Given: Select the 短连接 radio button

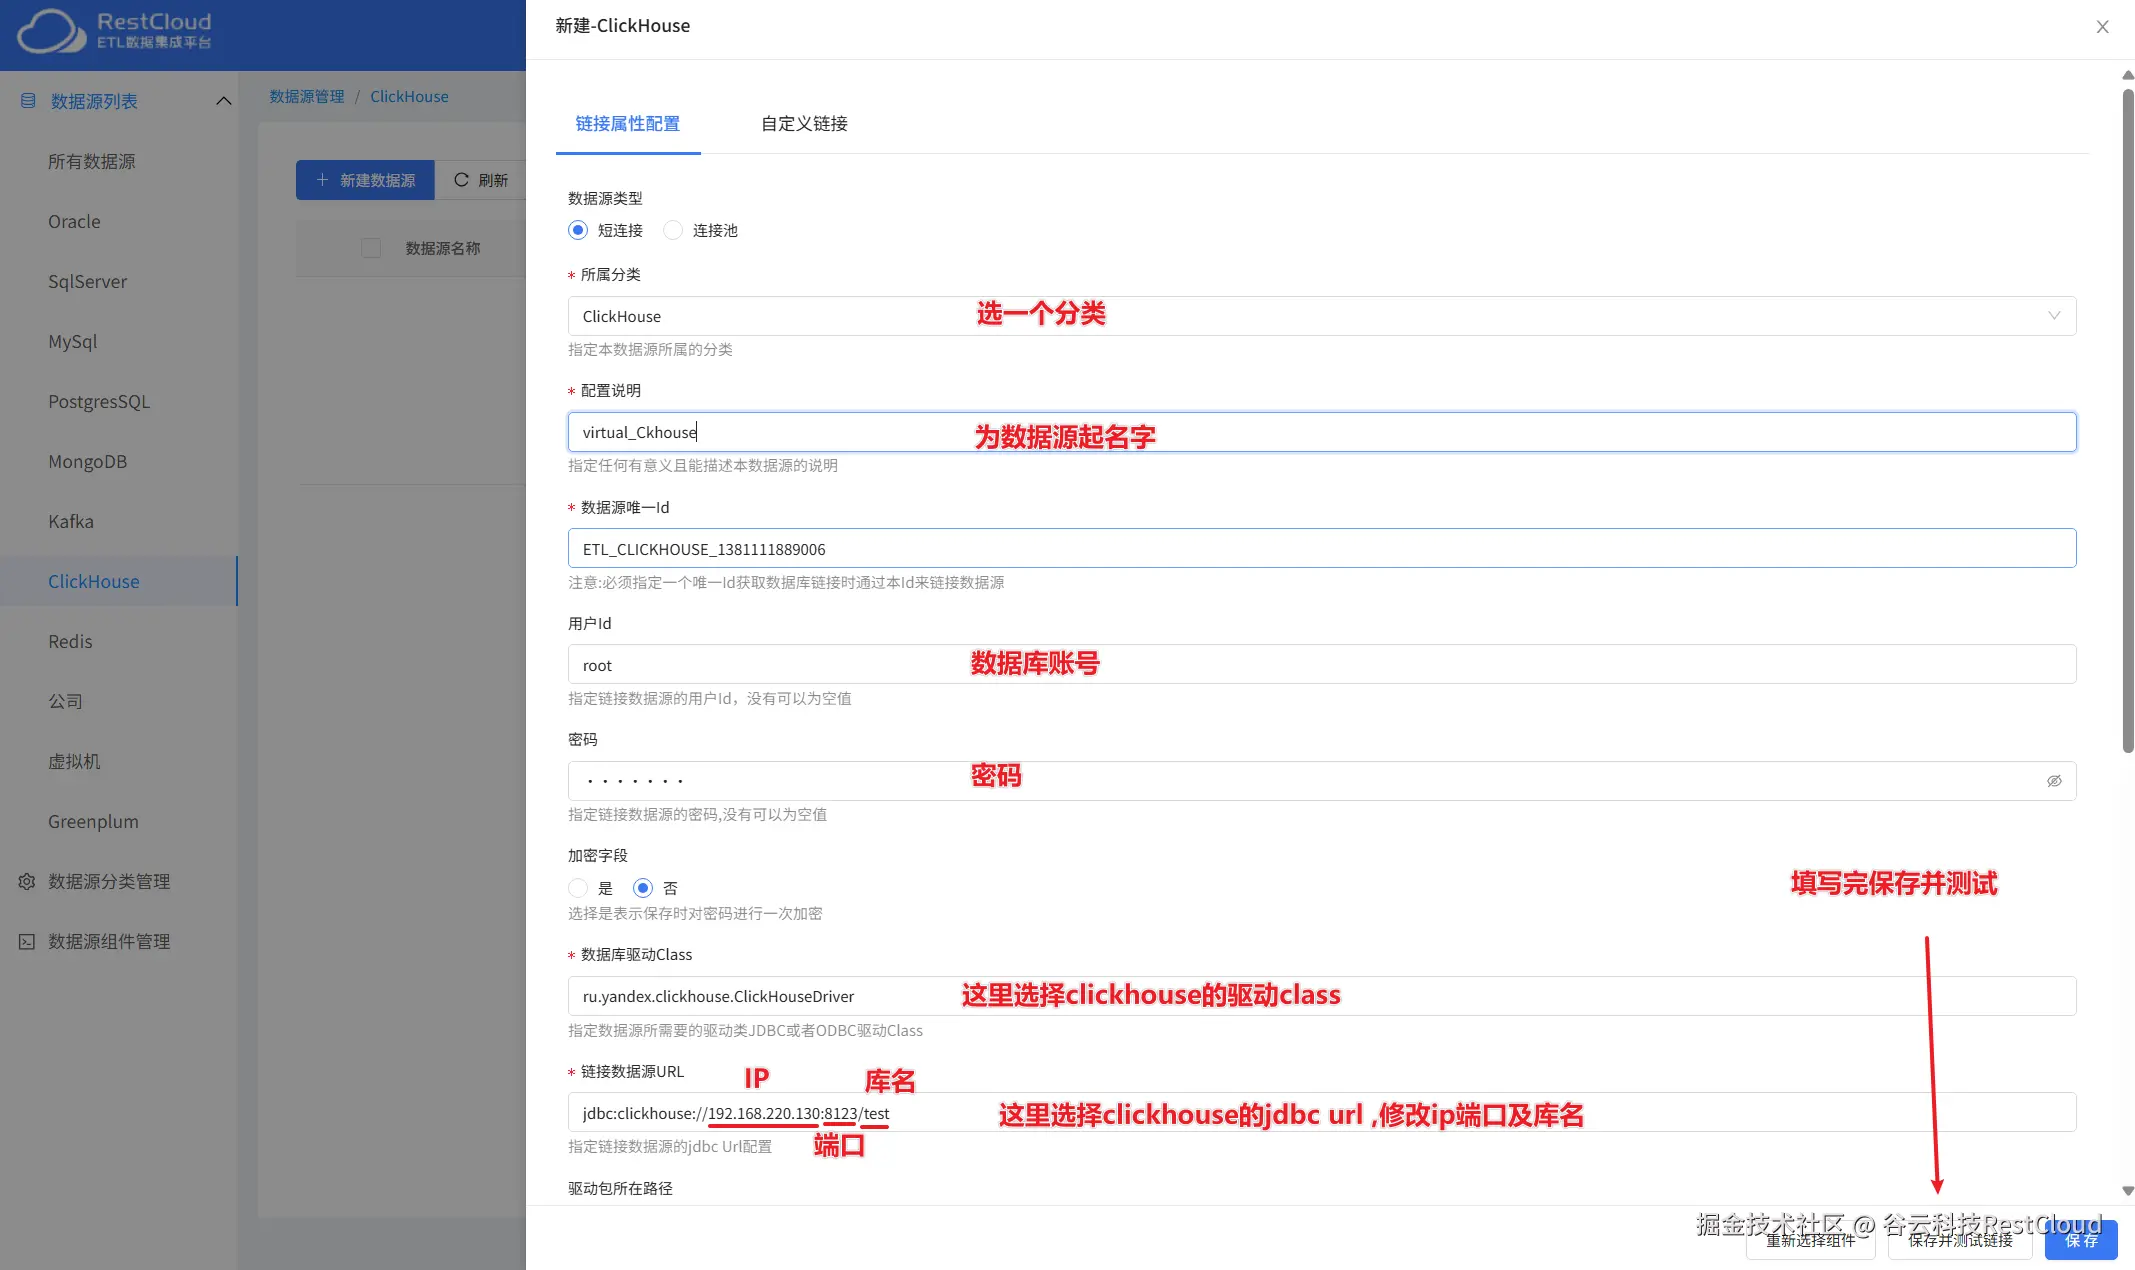Looking at the screenshot, I should (578, 230).
